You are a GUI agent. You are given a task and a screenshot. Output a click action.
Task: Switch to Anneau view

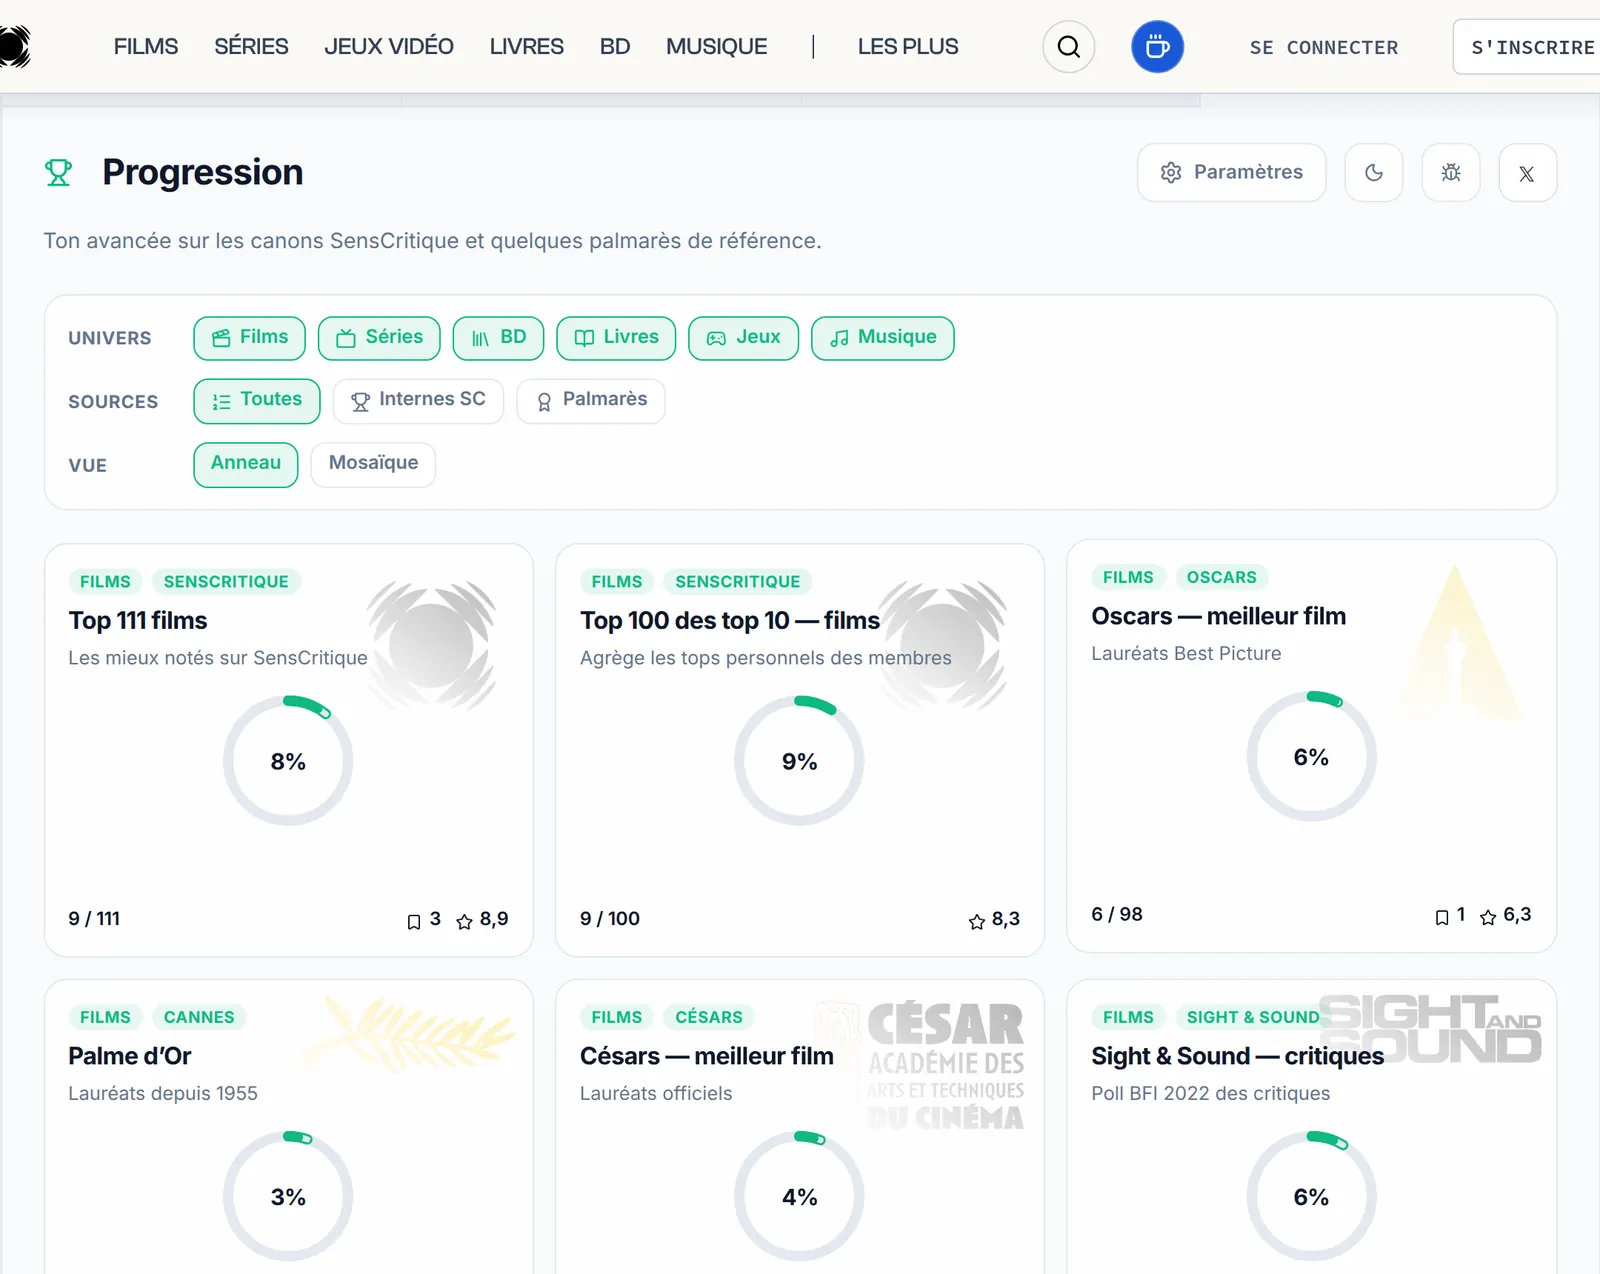[246, 465]
